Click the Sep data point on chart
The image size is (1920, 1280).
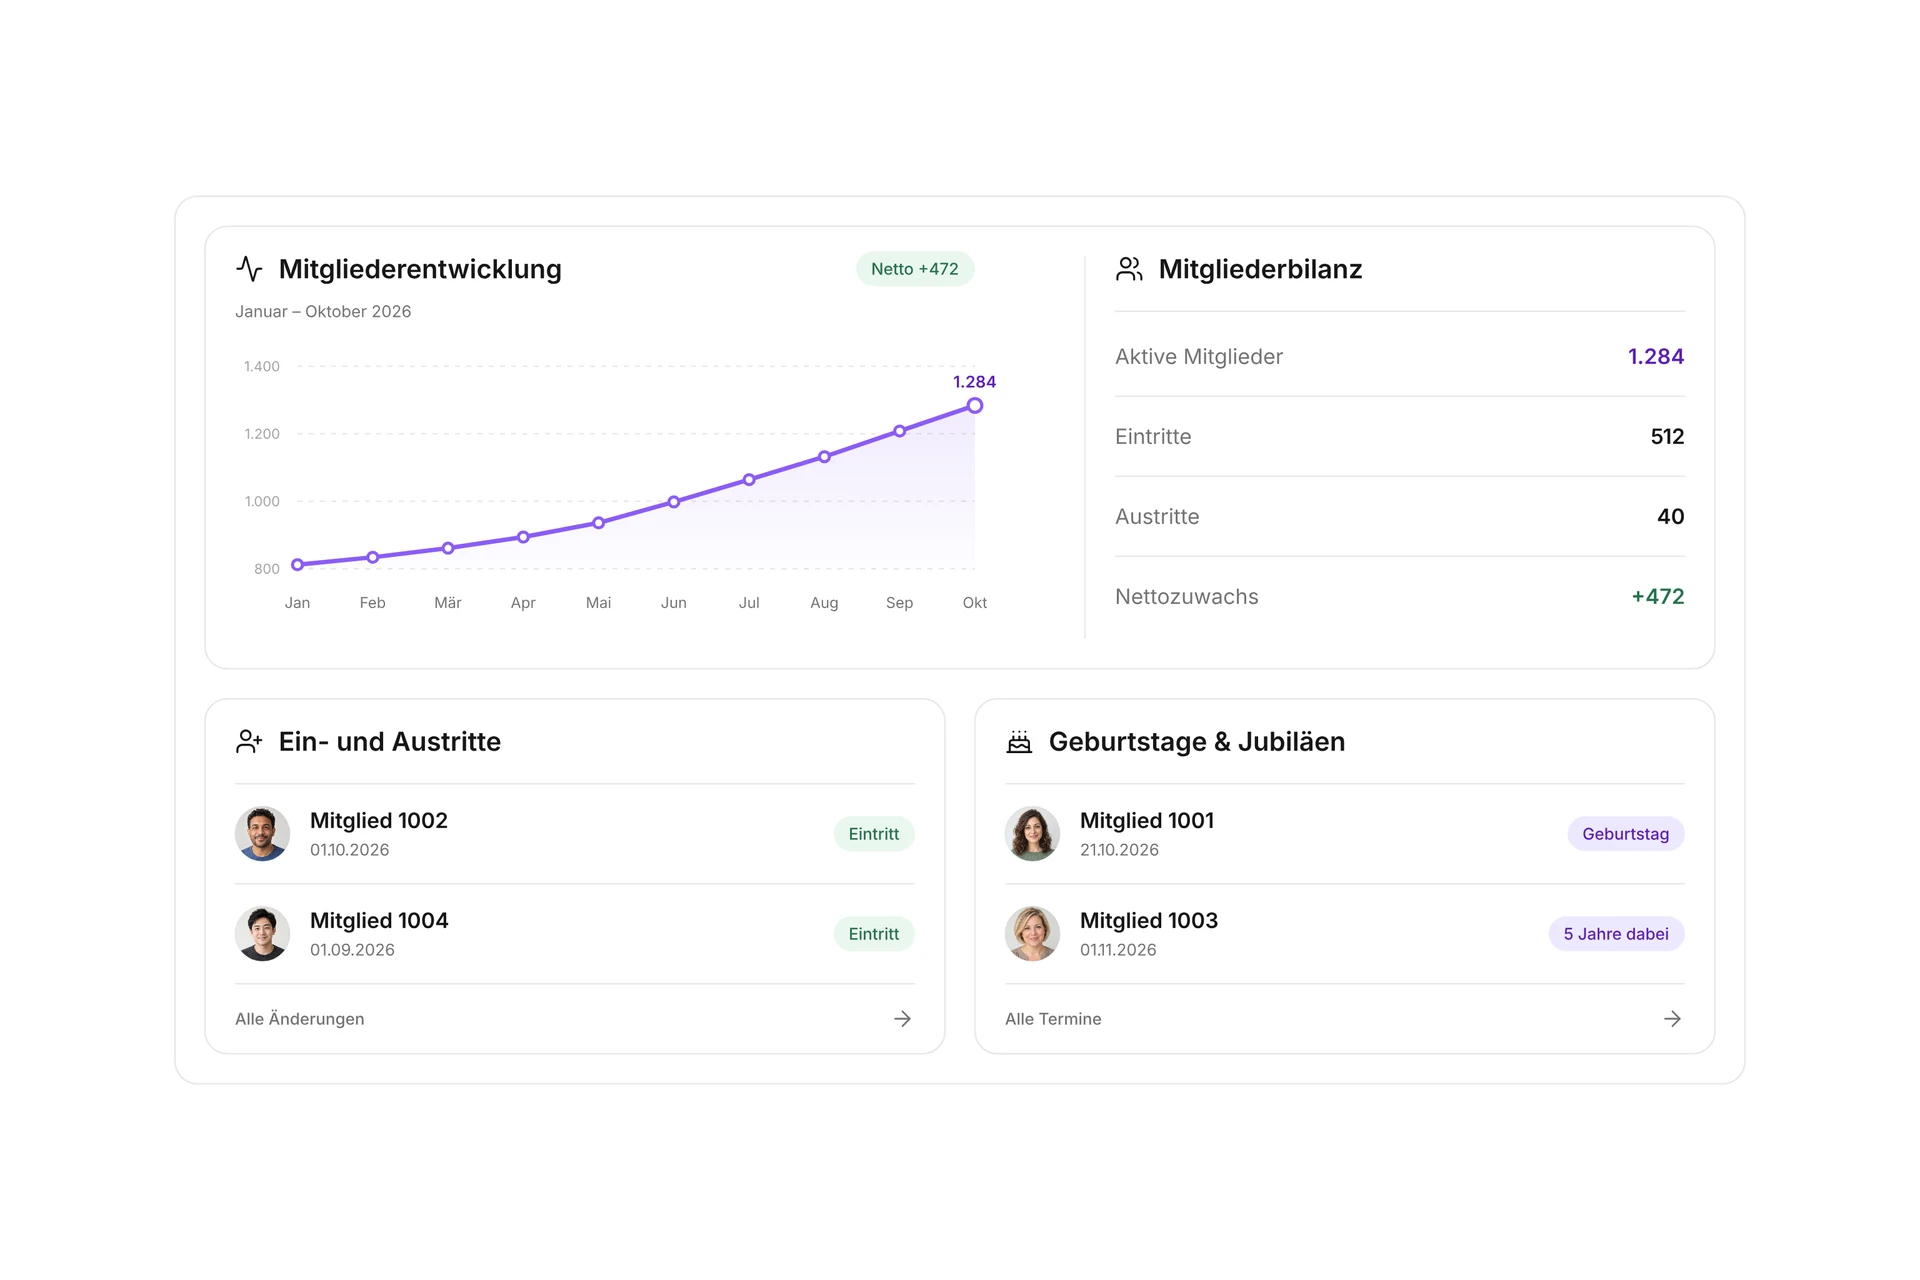[x=900, y=431]
